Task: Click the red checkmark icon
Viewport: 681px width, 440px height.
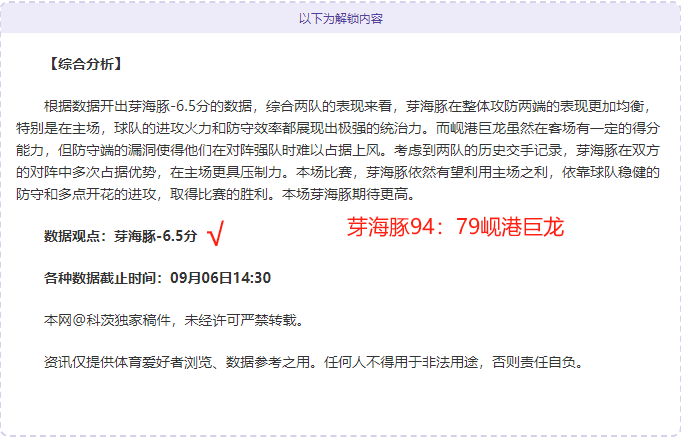Action: click(x=216, y=233)
